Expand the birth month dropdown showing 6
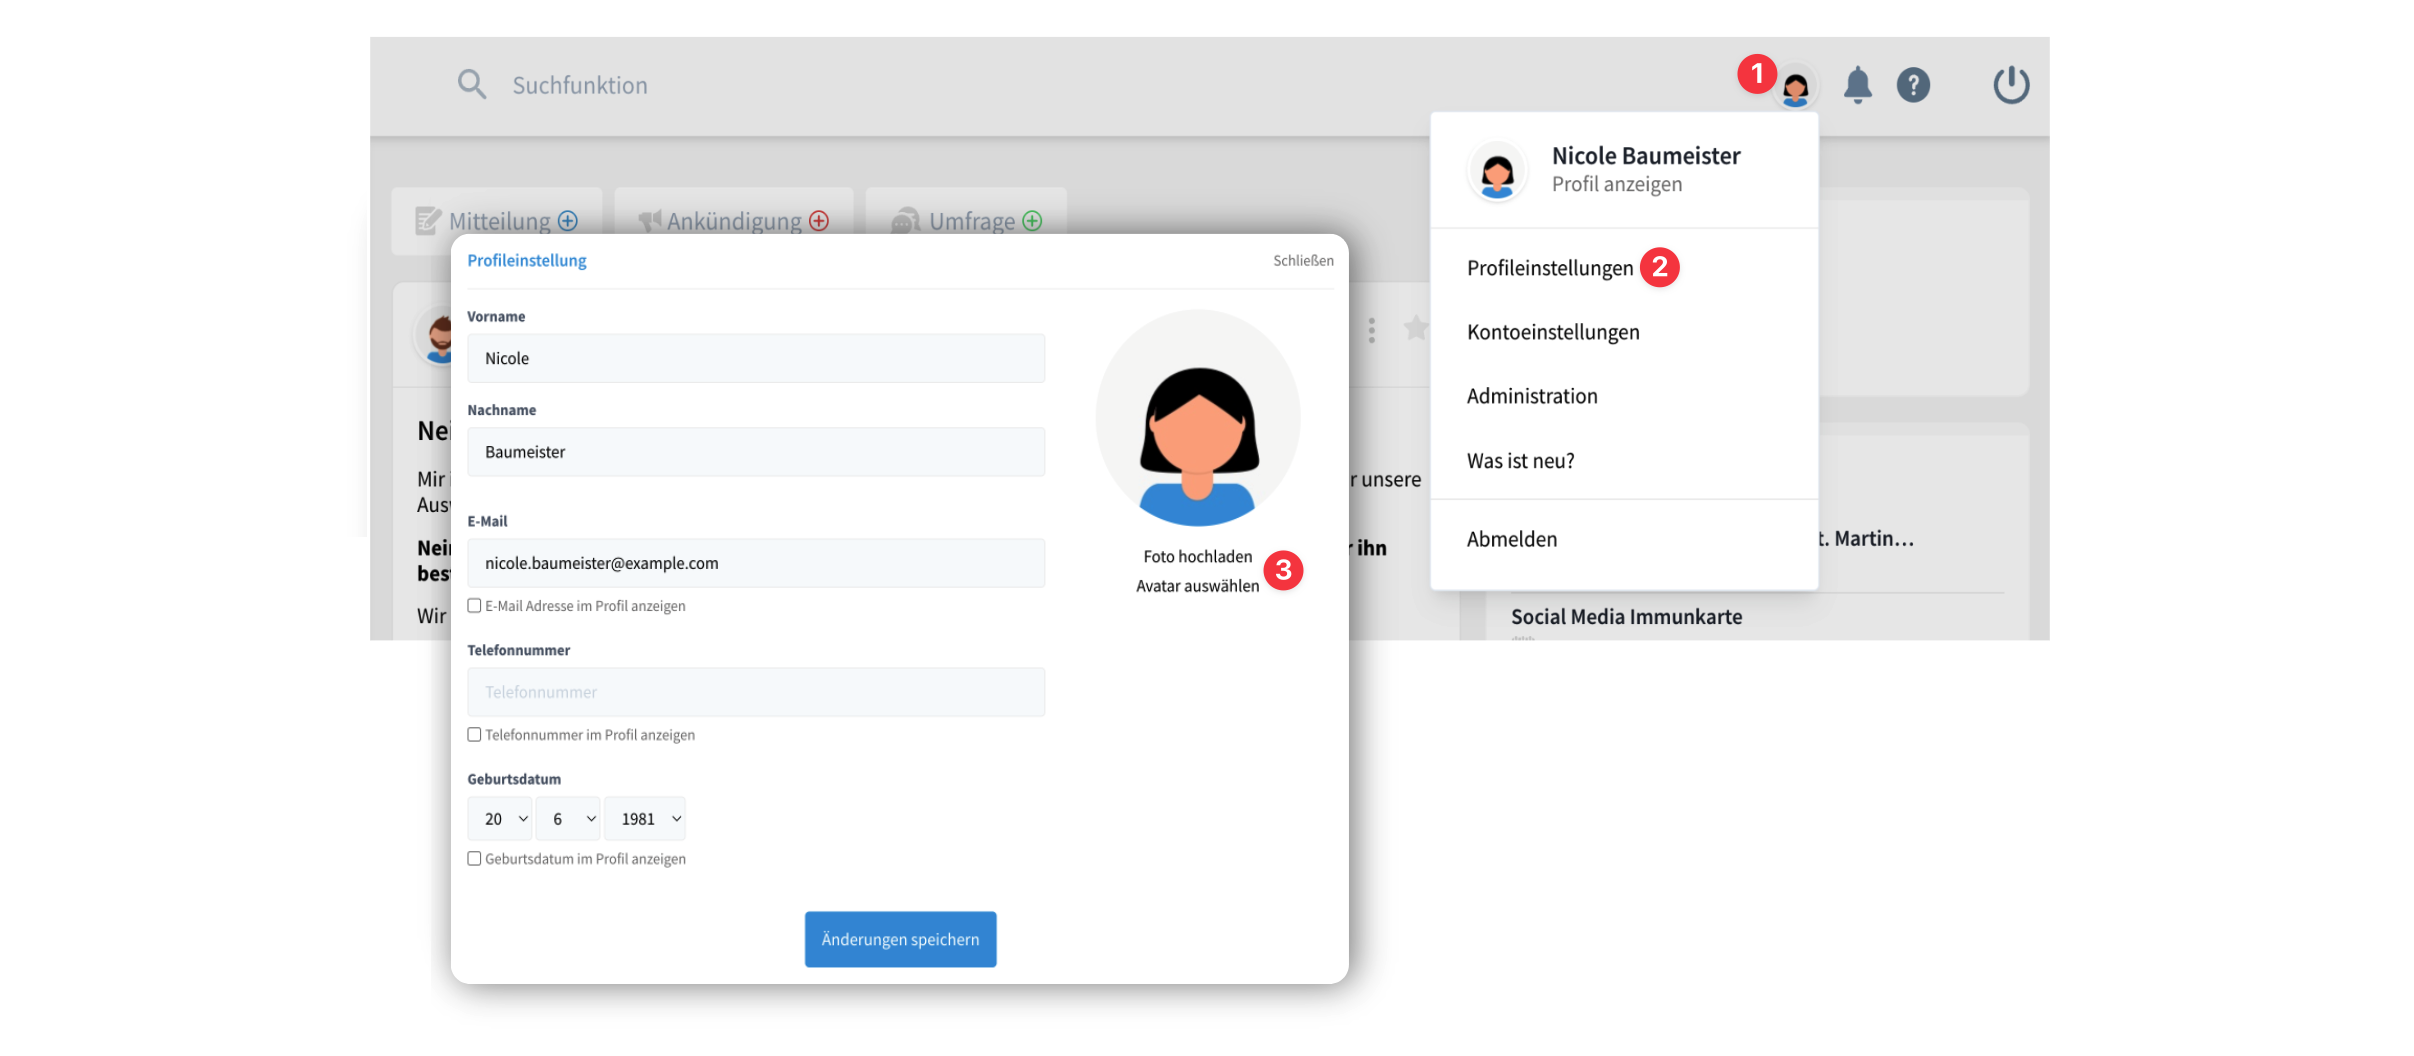The image size is (2414, 1056). 568,819
